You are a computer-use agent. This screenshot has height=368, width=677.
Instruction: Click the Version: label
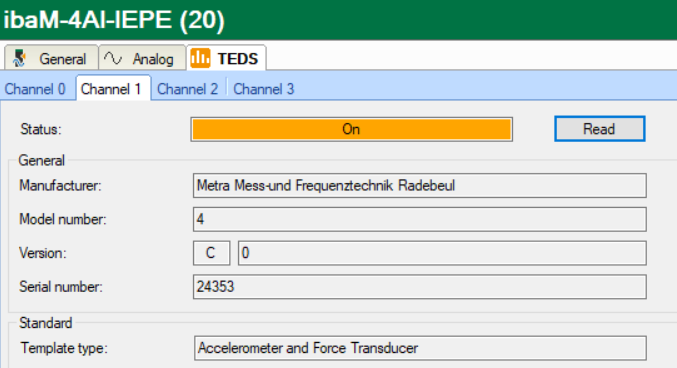43,253
